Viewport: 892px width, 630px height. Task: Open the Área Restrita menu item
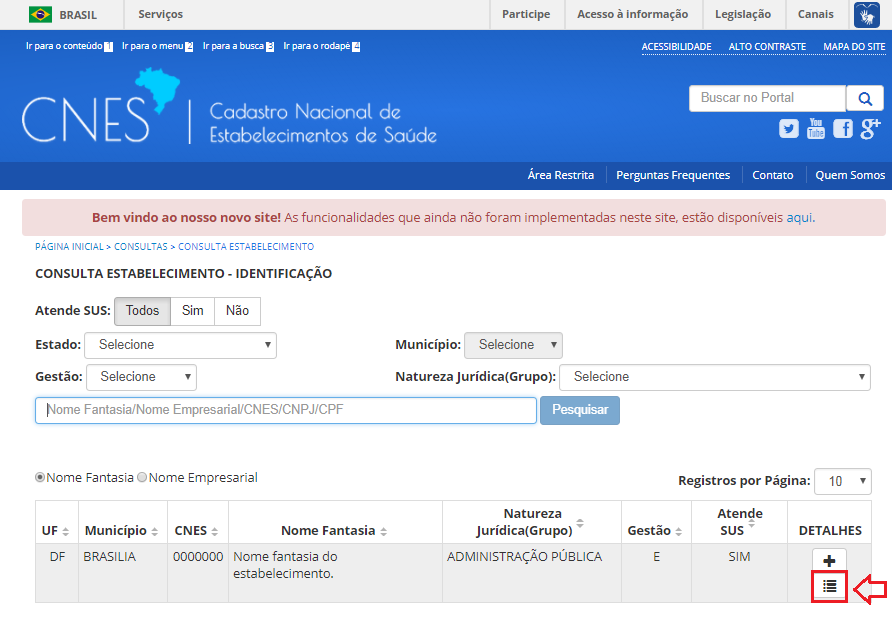point(560,175)
